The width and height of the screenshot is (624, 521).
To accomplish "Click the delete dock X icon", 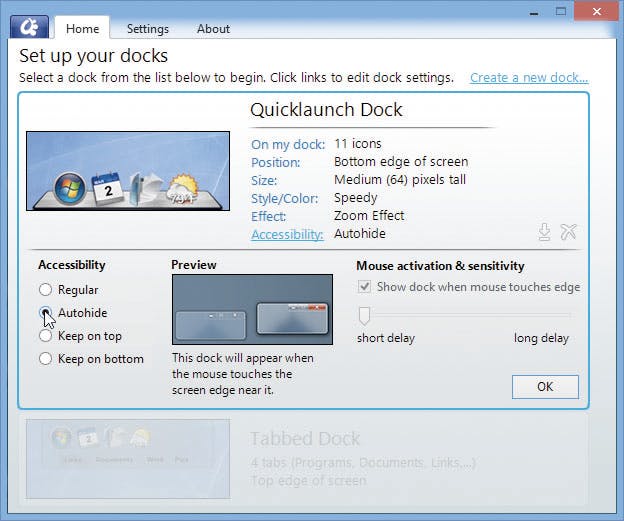I will pos(569,232).
